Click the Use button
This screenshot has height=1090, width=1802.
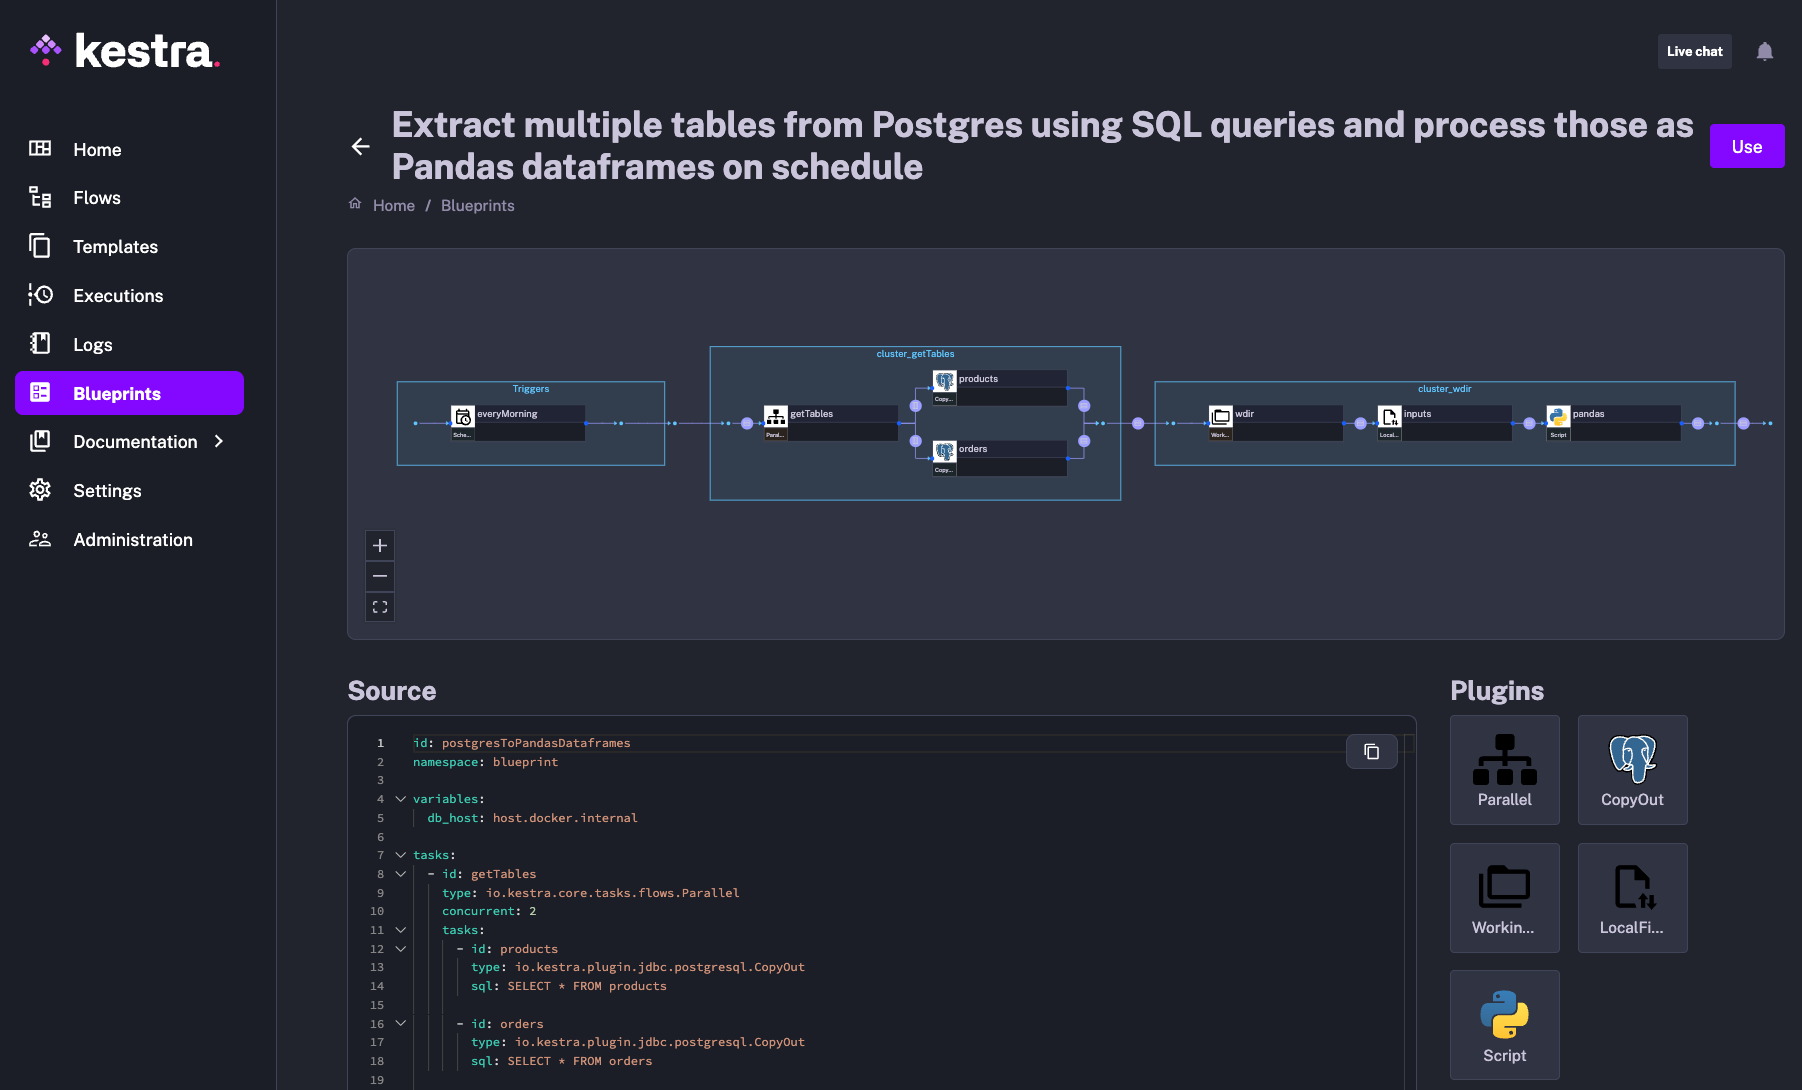pyautogui.click(x=1746, y=146)
